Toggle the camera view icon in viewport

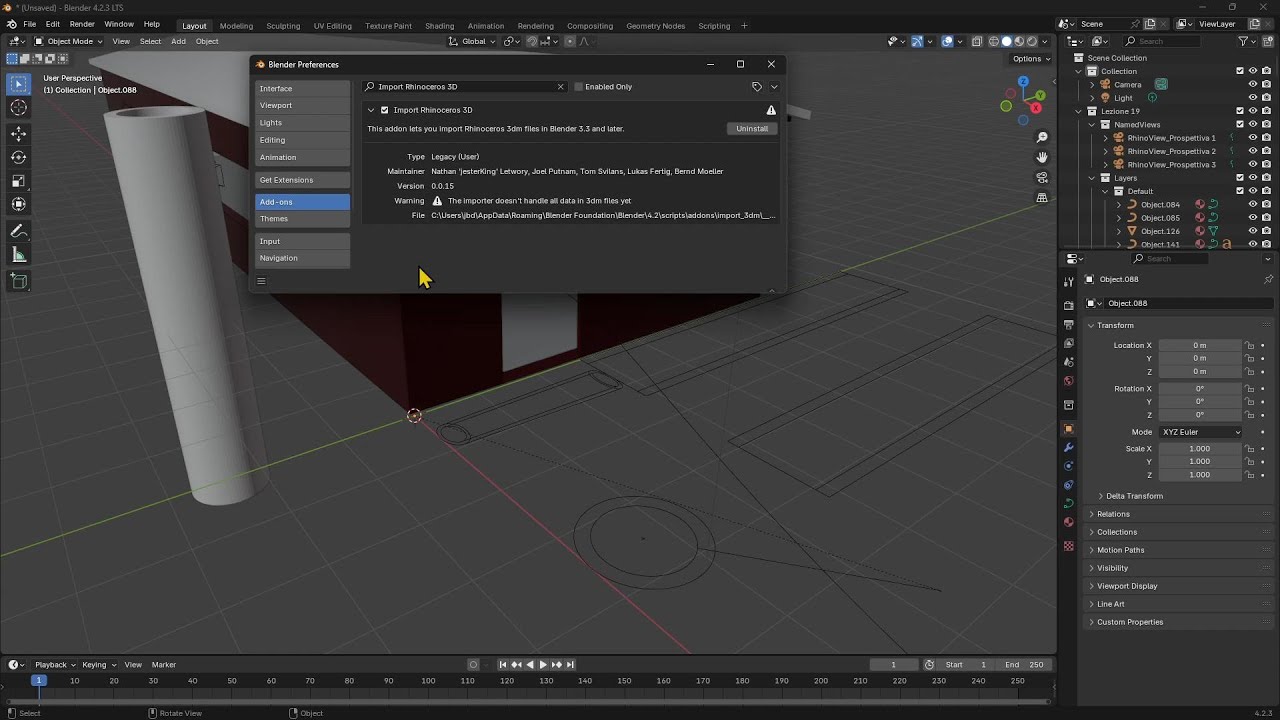[1042, 178]
